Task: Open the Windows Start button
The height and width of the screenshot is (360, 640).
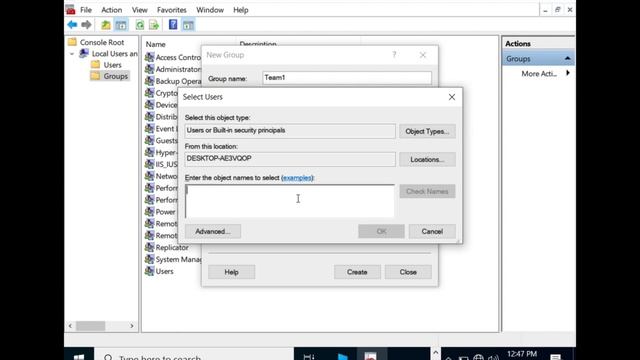Action: click(x=79, y=356)
